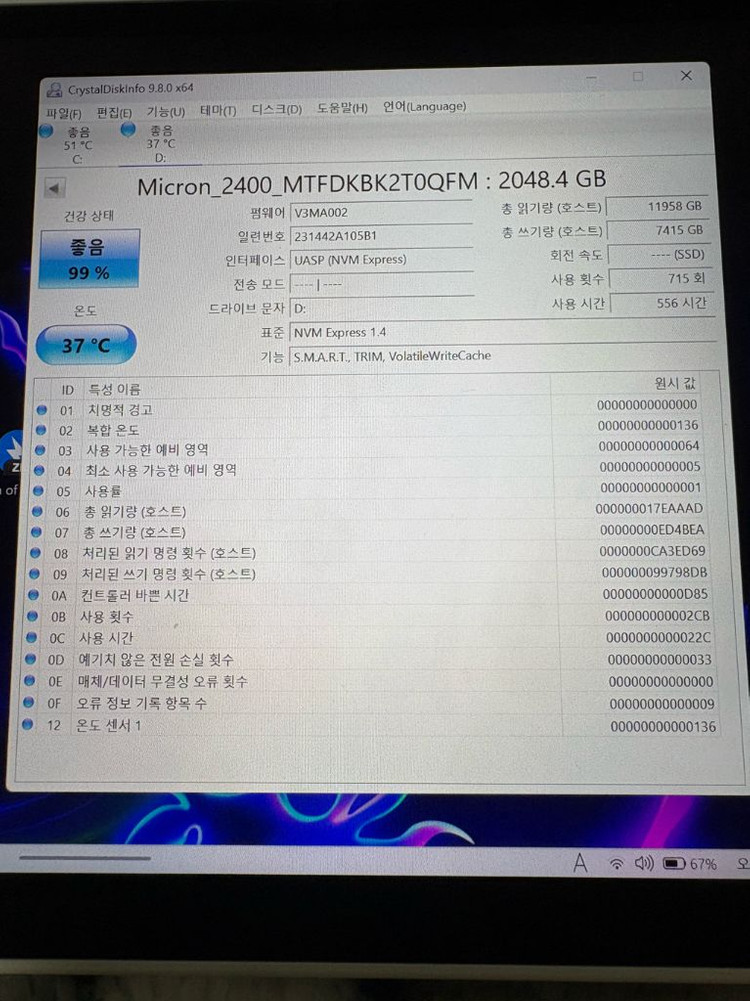This screenshot has height=1001, width=750.
Task: Click the 특성 이름 column header
Action: (114, 389)
